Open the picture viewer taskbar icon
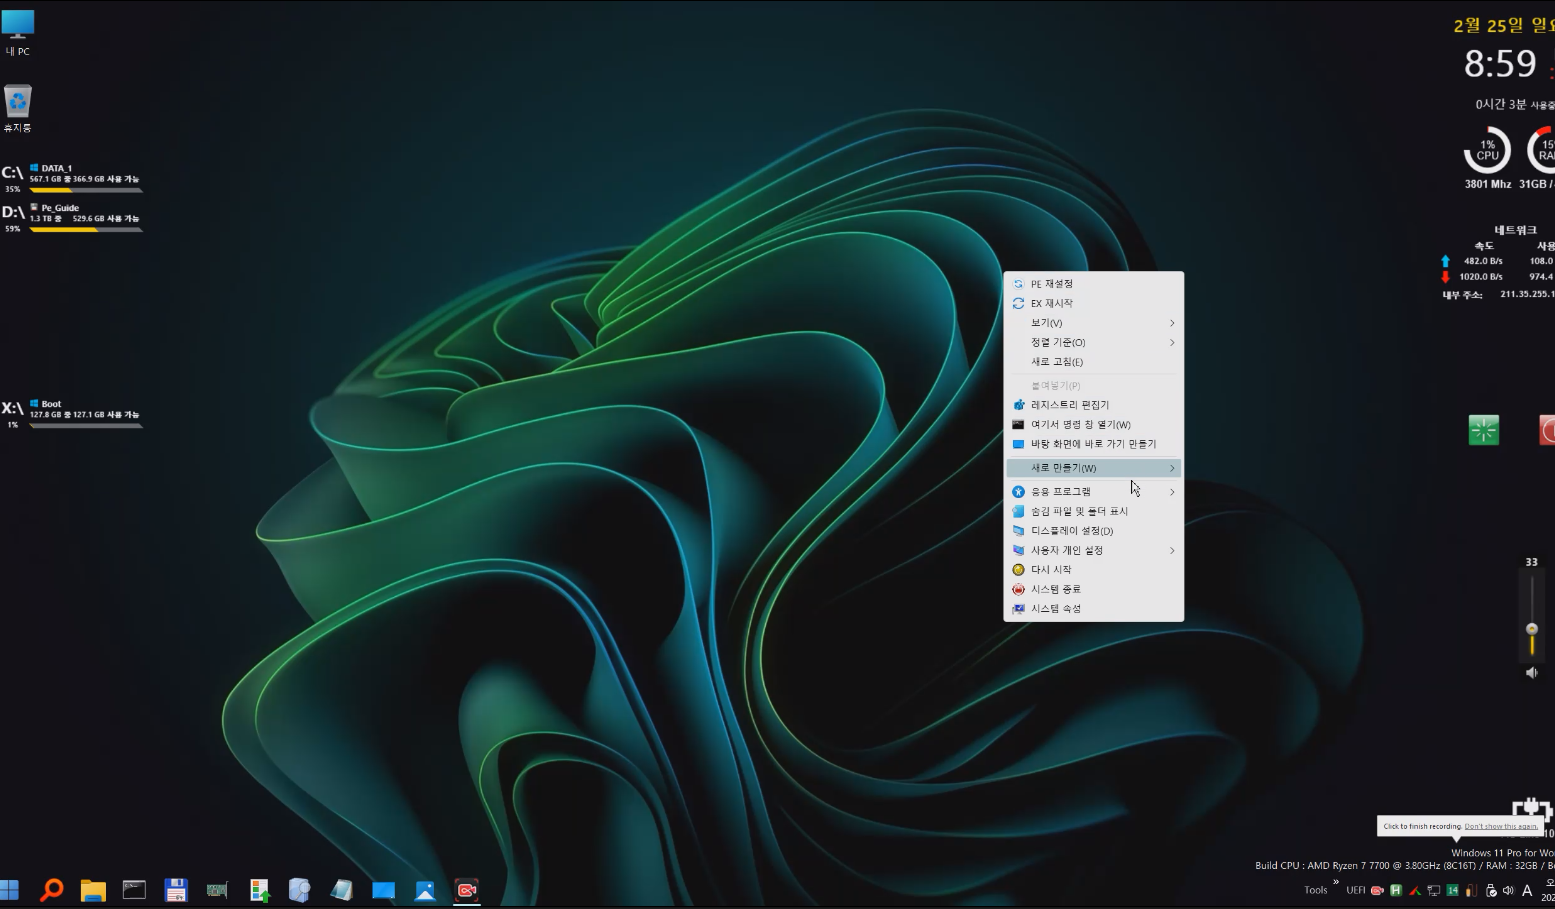 (425, 889)
